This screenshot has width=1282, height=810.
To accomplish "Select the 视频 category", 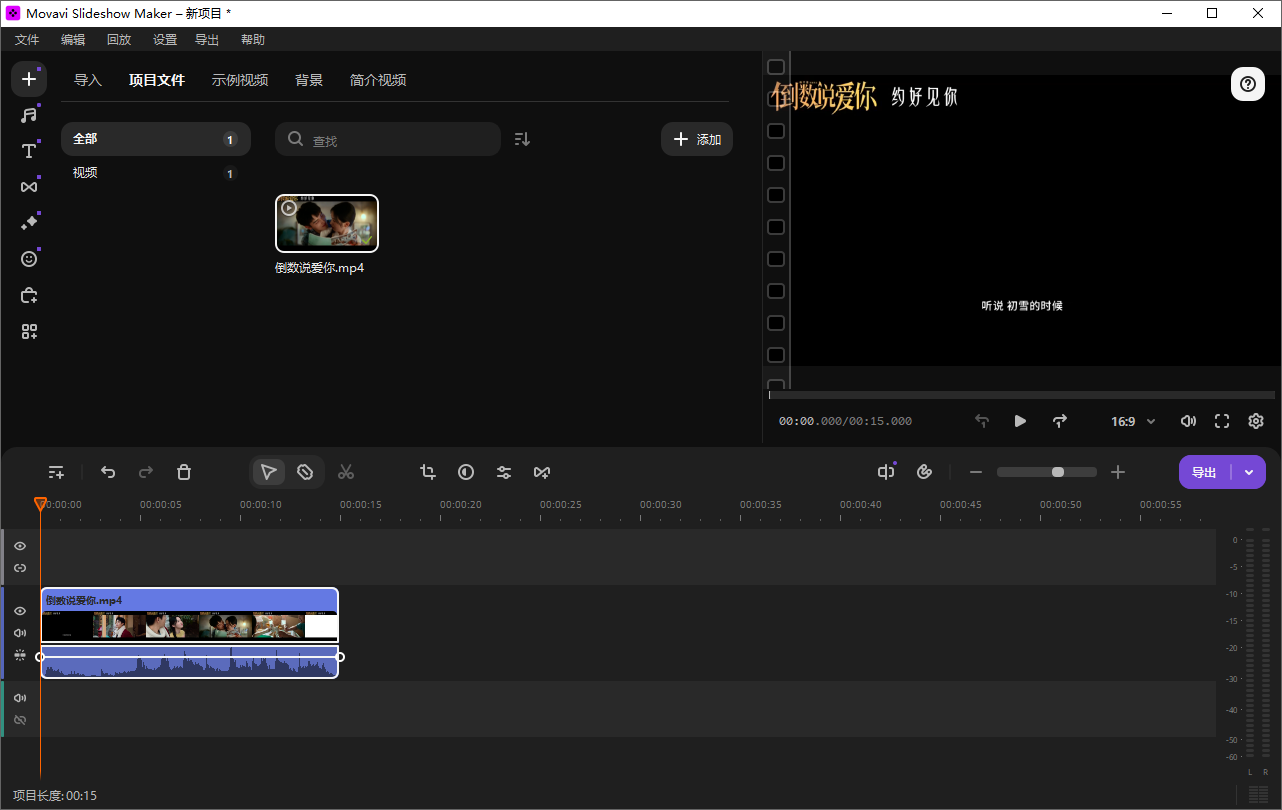I will point(156,173).
